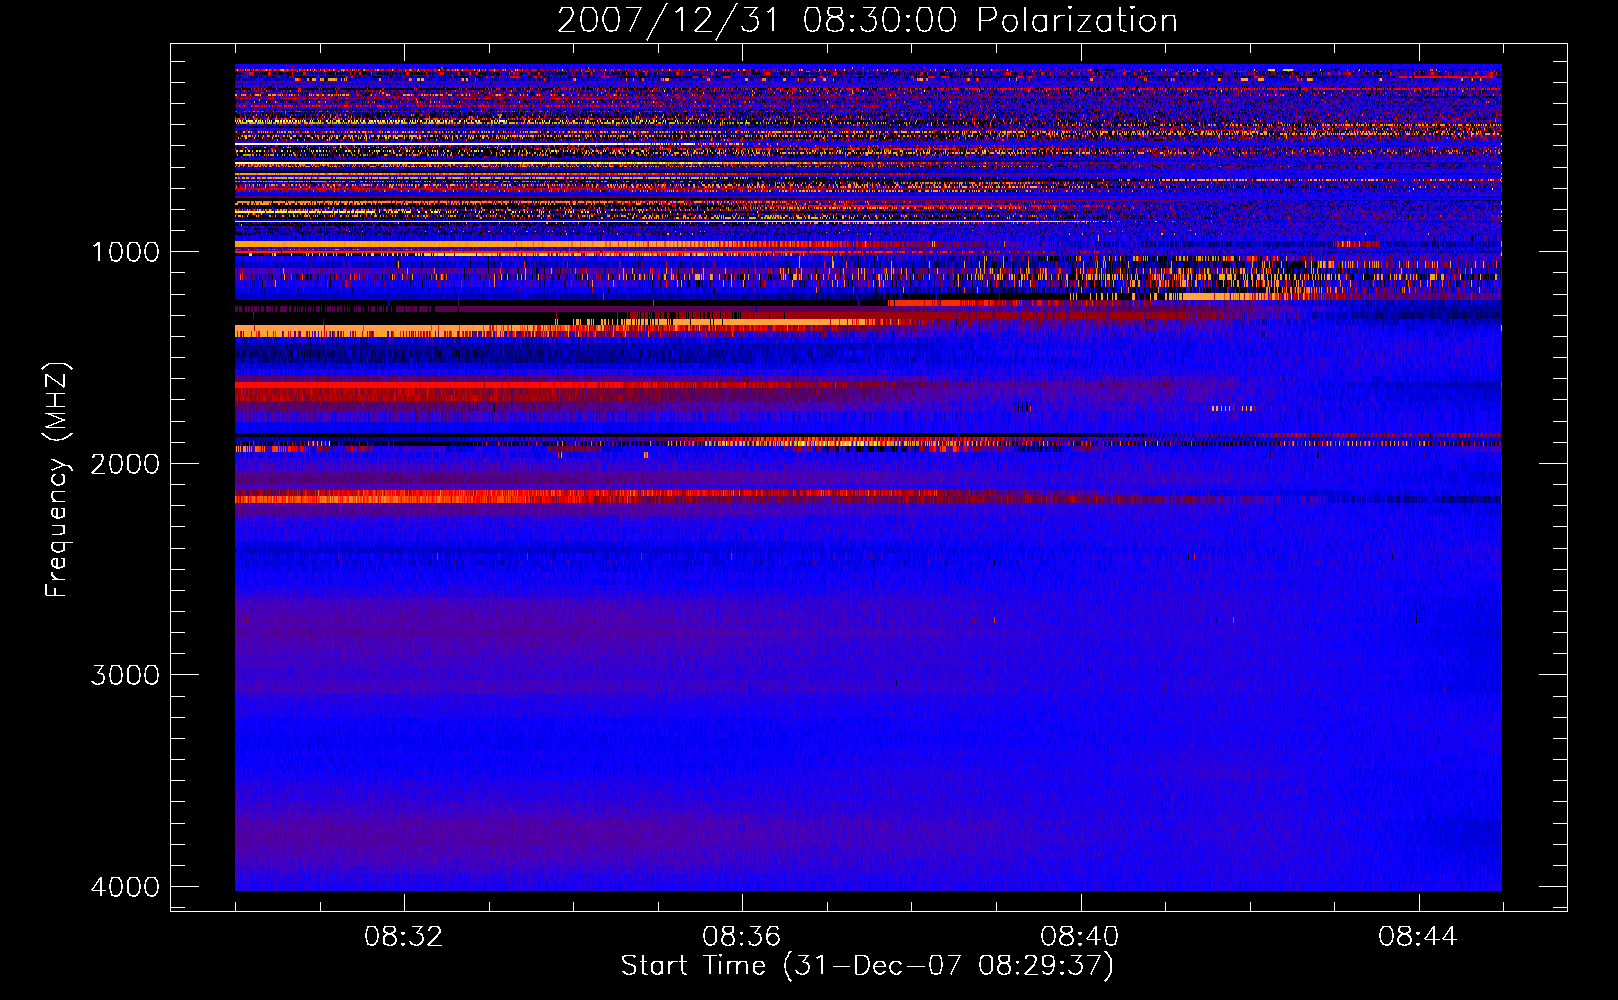Click the 2000 frequency tick label
This screenshot has width=1618, height=1000.
coord(125,463)
